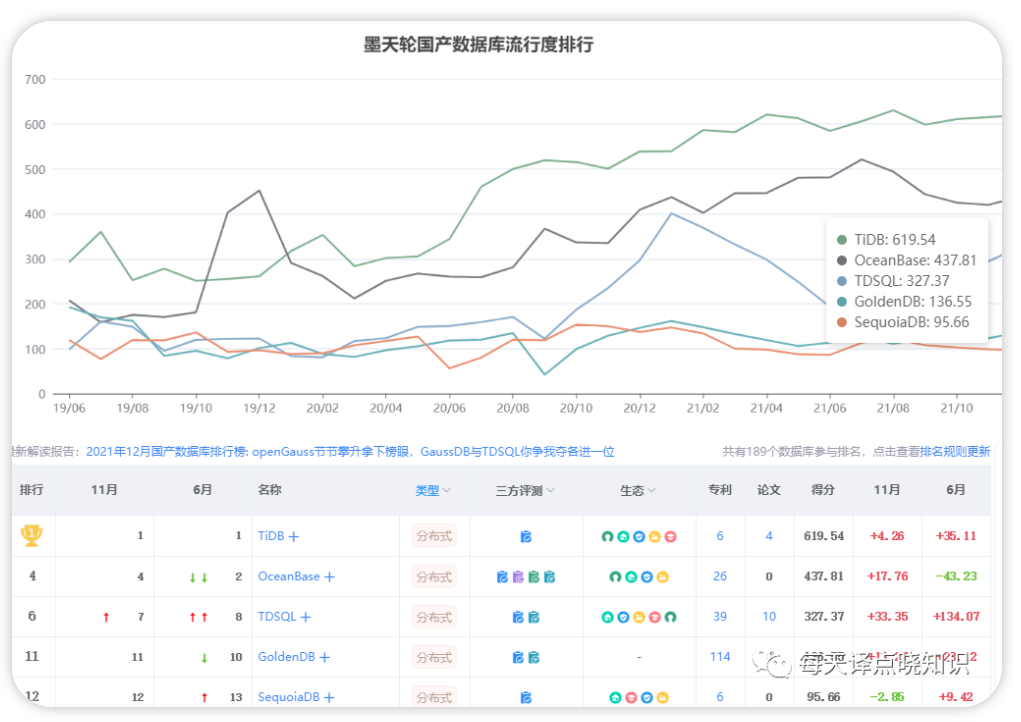Click score 619.54 in TiDB row
This screenshot has height=722, width=1021.
[x=824, y=536]
